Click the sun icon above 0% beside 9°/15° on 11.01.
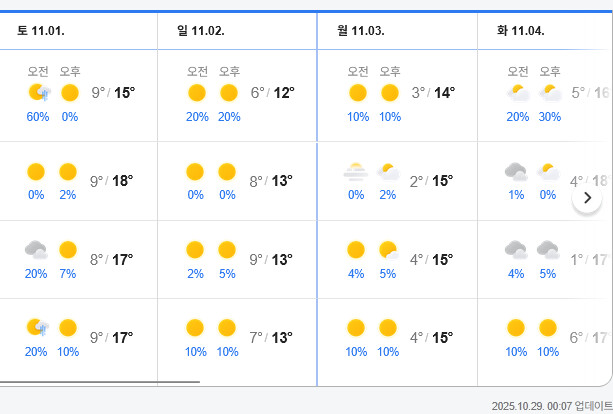This screenshot has height=414, width=613. tap(70, 93)
